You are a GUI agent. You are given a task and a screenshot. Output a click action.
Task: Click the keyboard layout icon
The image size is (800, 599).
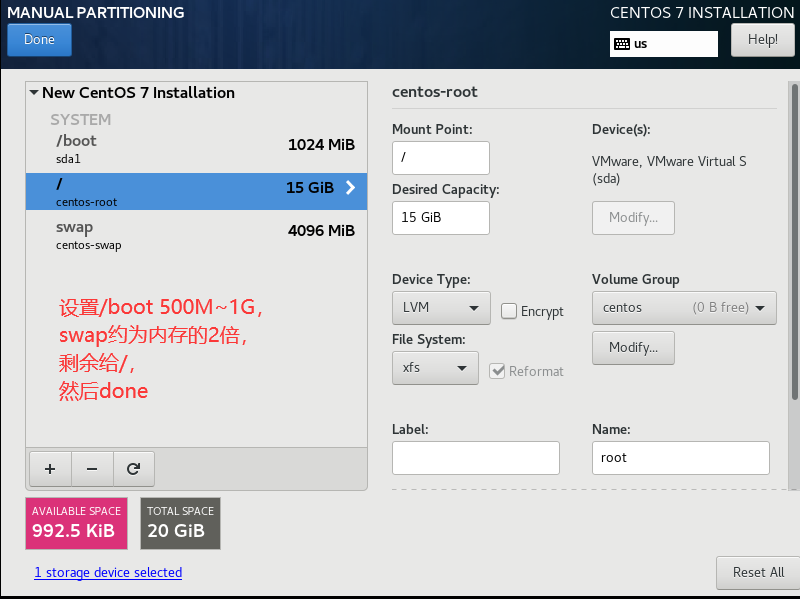(622, 44)
